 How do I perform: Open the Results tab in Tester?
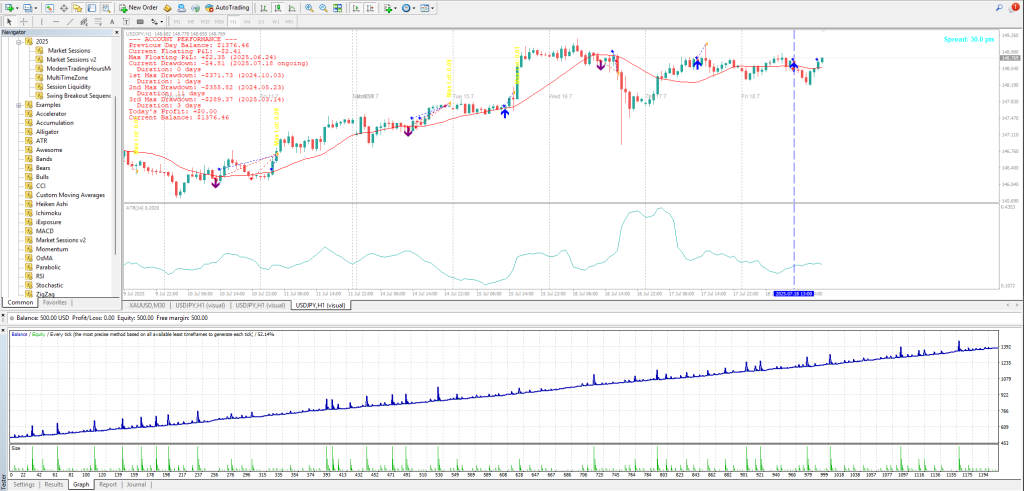point(53,484)
